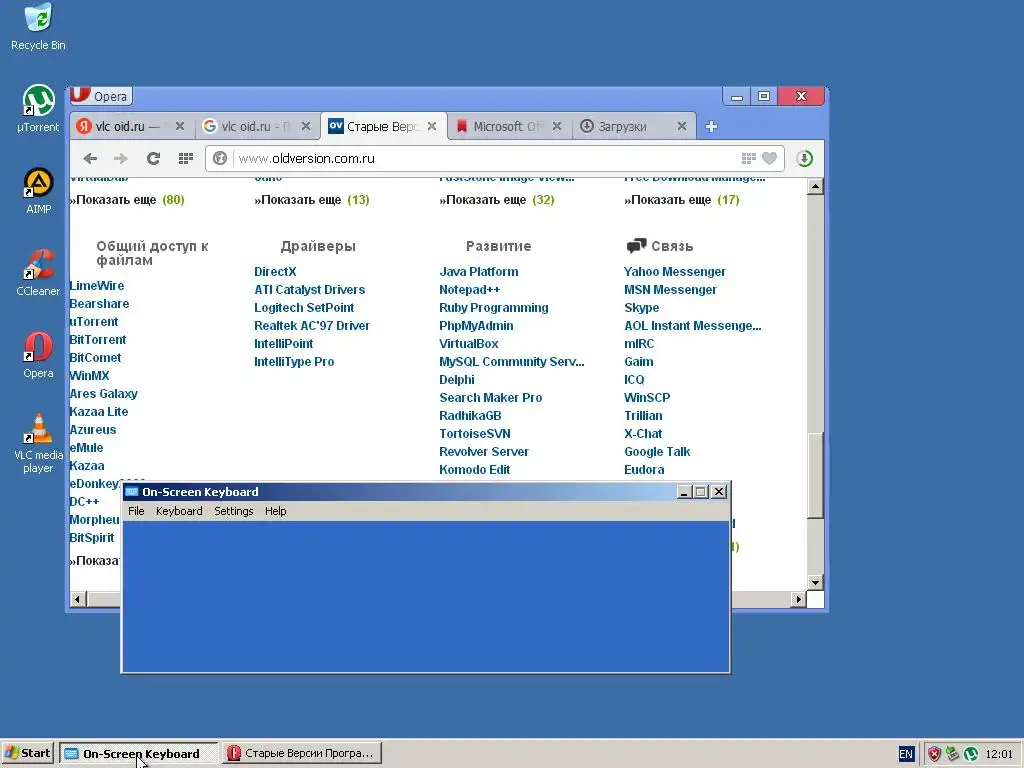Open the LimeWire link
This screenshot has width=1024, height=768.
coord(97,285)
